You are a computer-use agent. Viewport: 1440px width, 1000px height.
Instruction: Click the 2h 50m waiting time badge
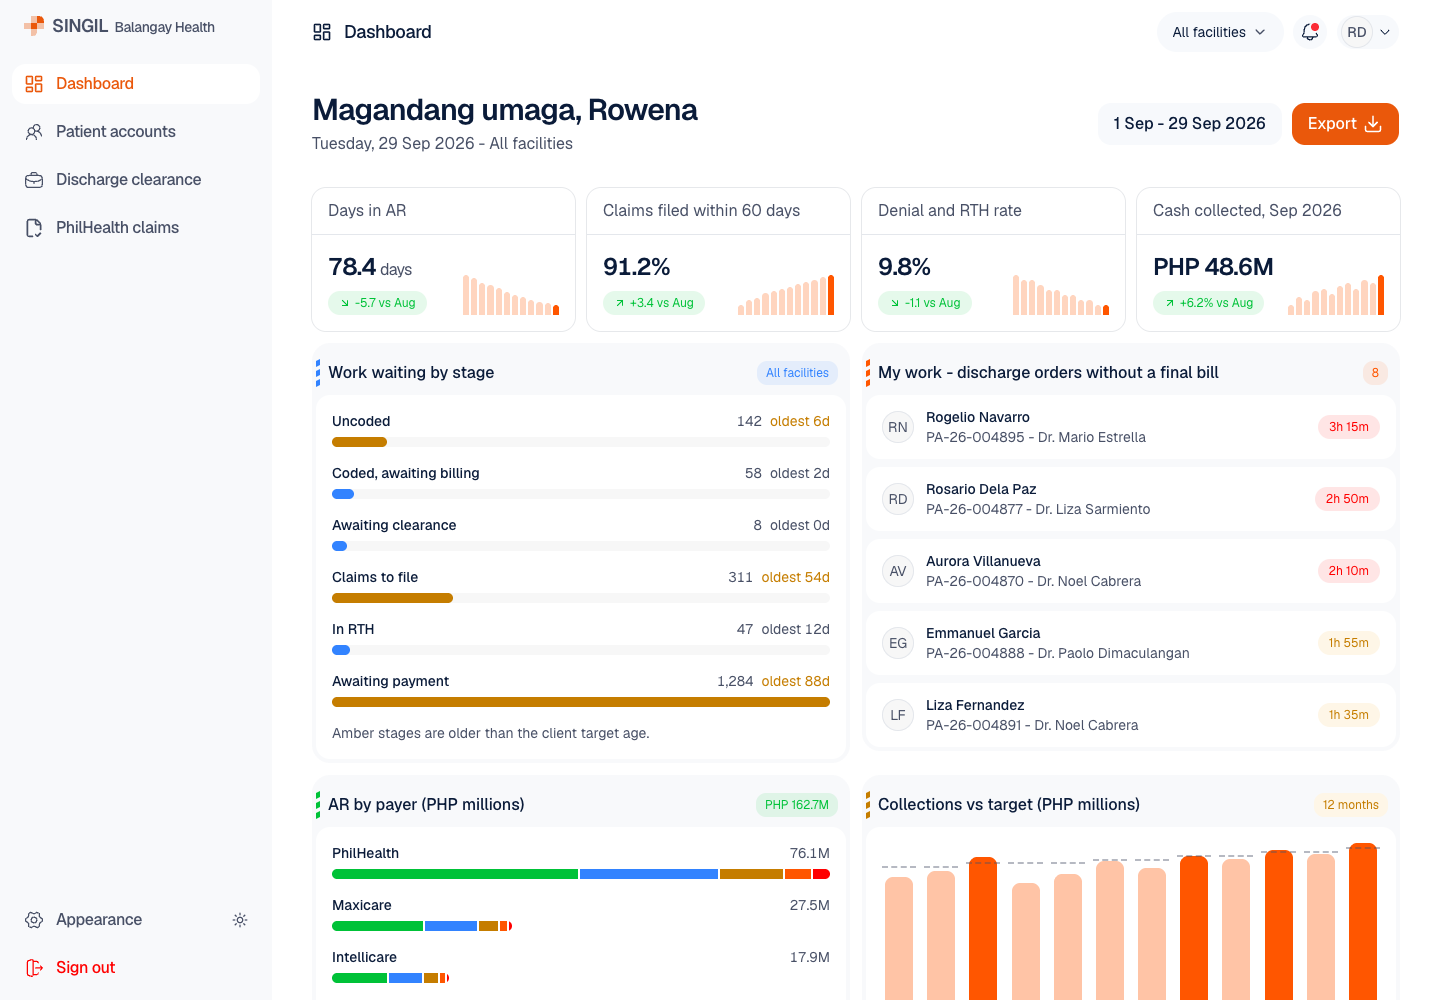pos(1347,499)
